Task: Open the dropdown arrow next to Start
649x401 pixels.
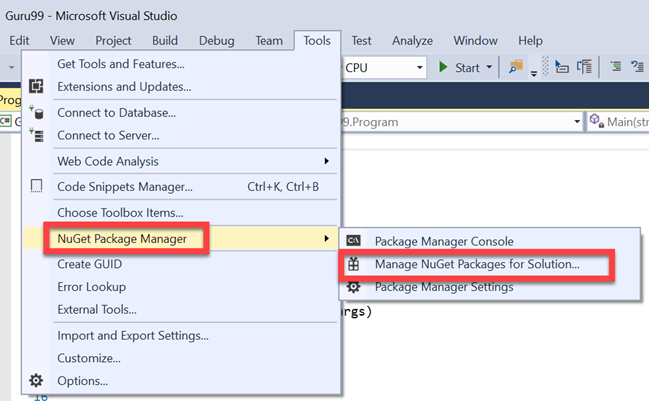Action: [489, 68]
